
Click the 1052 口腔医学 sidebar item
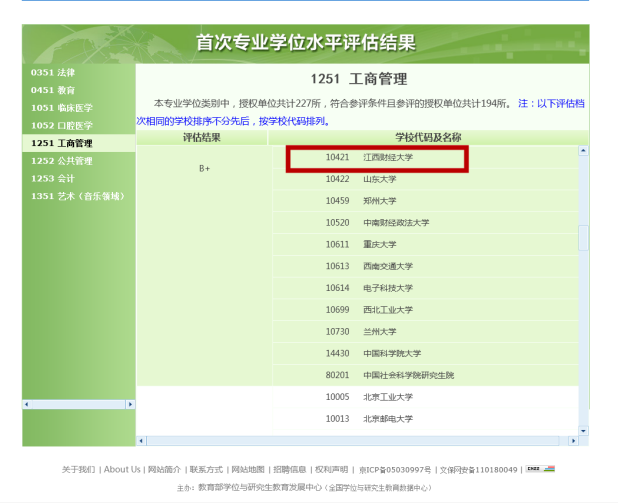click(62, 126)
